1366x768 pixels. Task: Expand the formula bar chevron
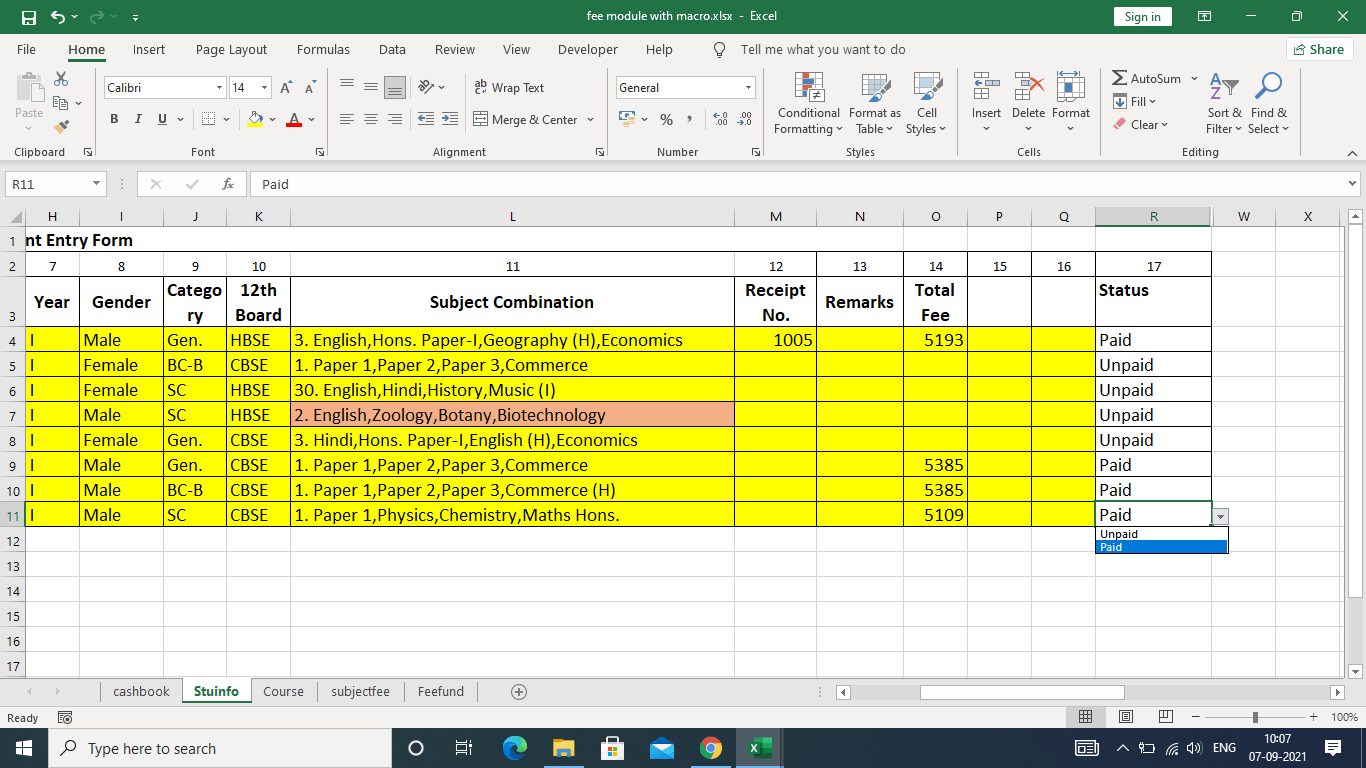[1353, 184]
